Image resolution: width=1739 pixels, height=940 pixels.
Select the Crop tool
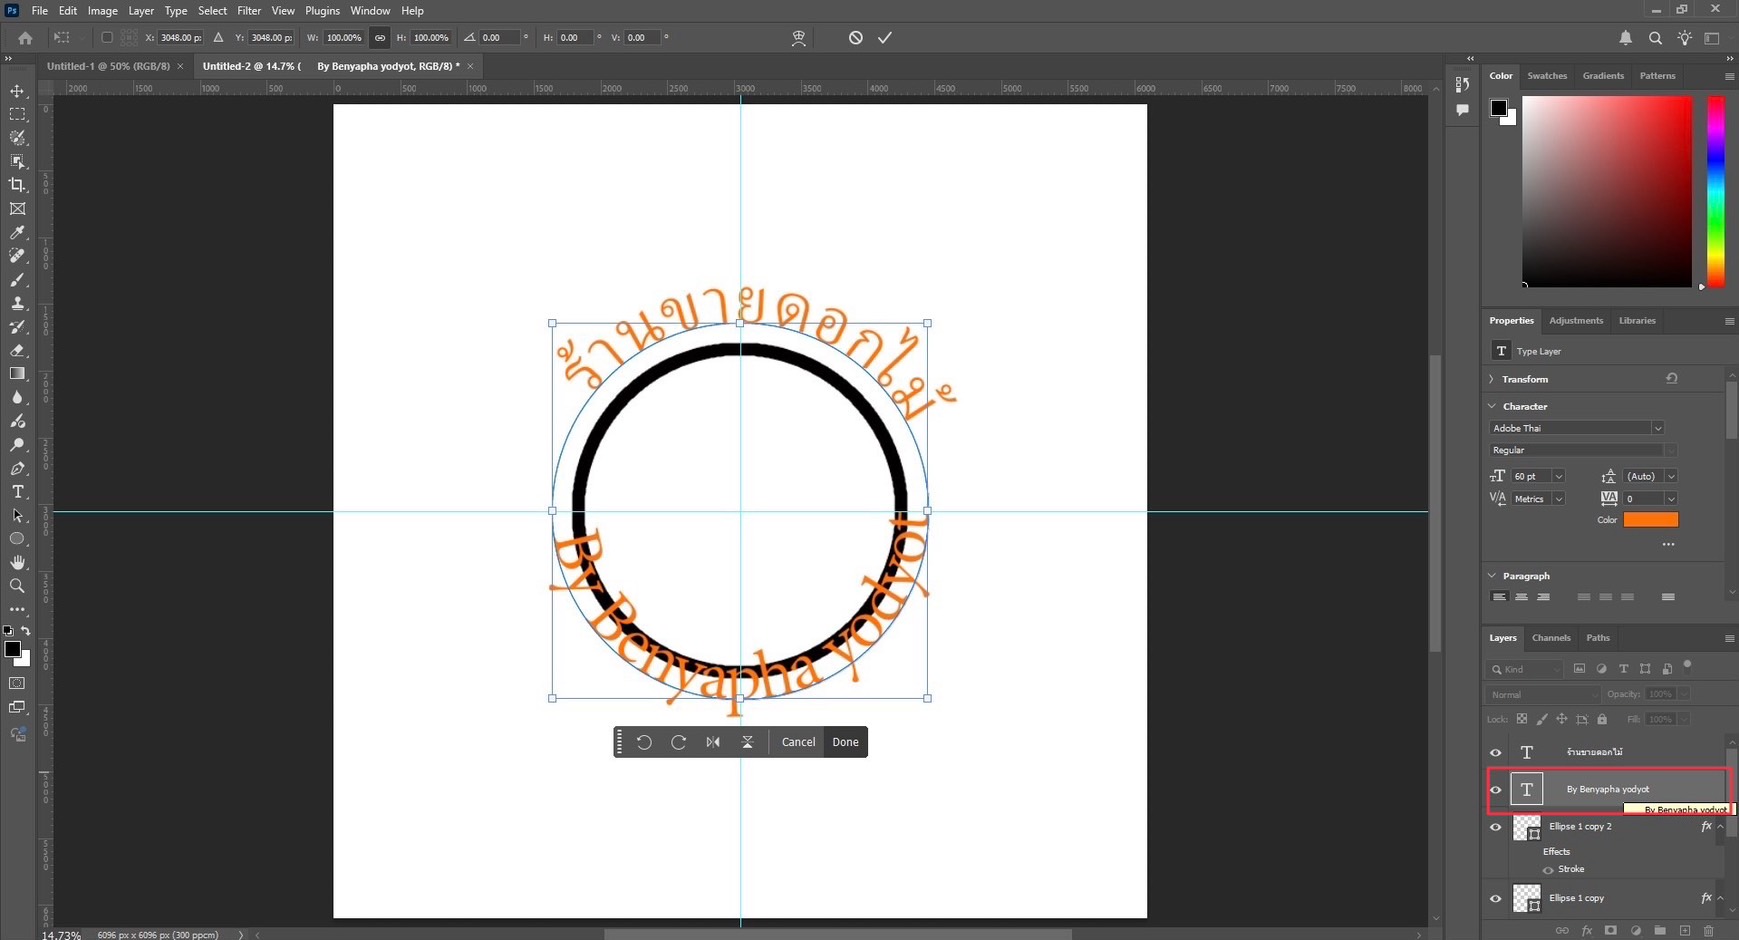[x=17, y=185]
